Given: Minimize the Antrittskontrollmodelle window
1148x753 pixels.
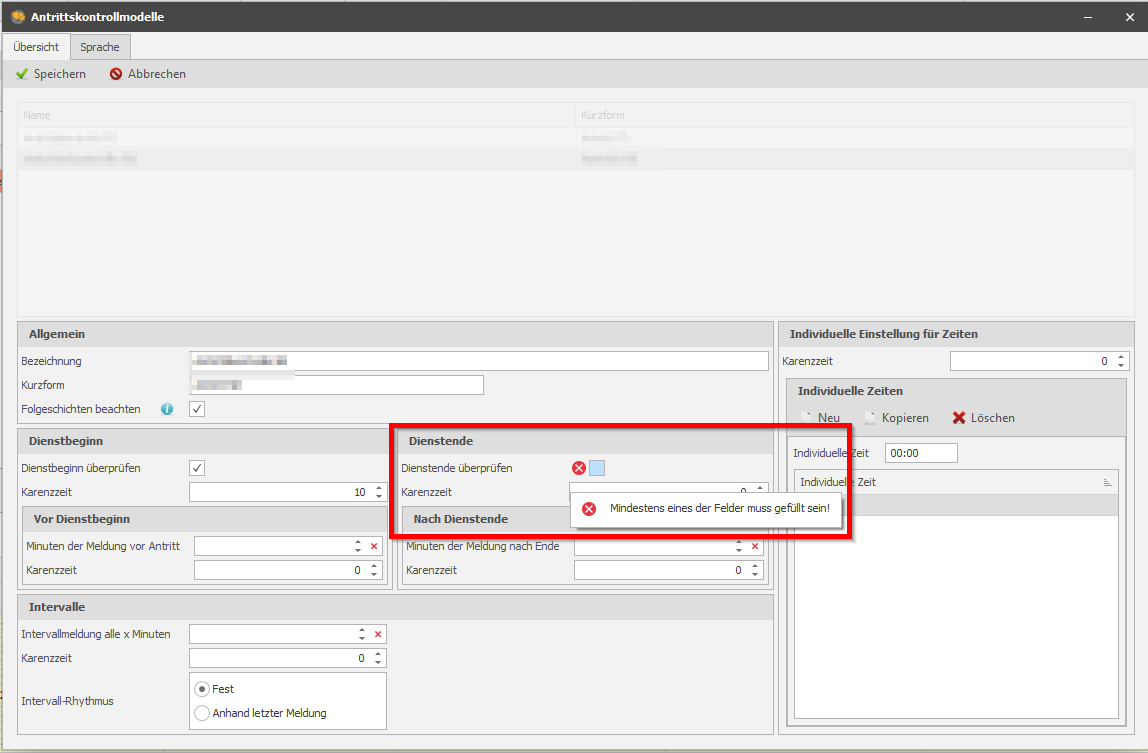Looking at the screenshot, I should (x=1088, y=17).
